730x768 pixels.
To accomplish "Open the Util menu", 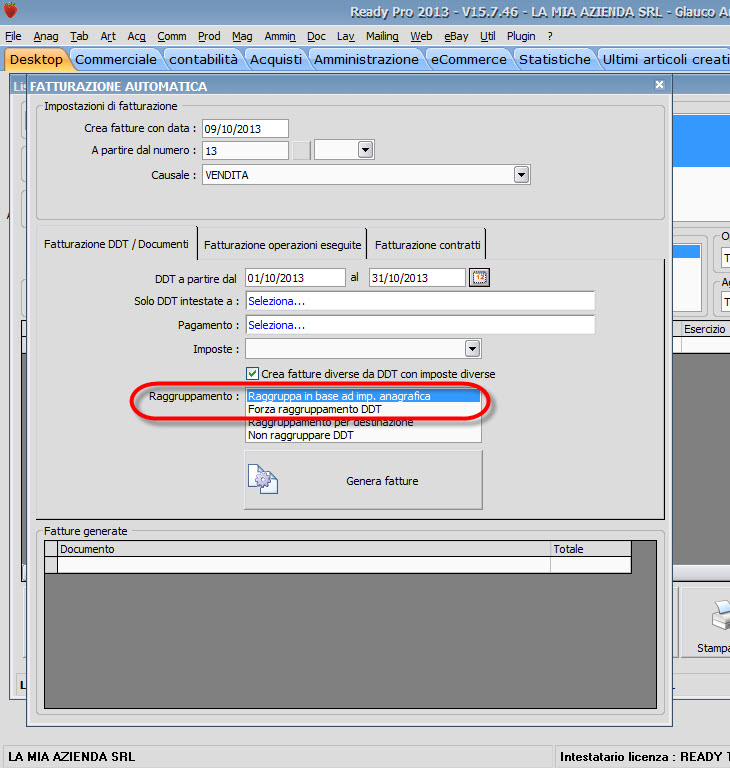I will pyautogui.click(x=487, y=36).
